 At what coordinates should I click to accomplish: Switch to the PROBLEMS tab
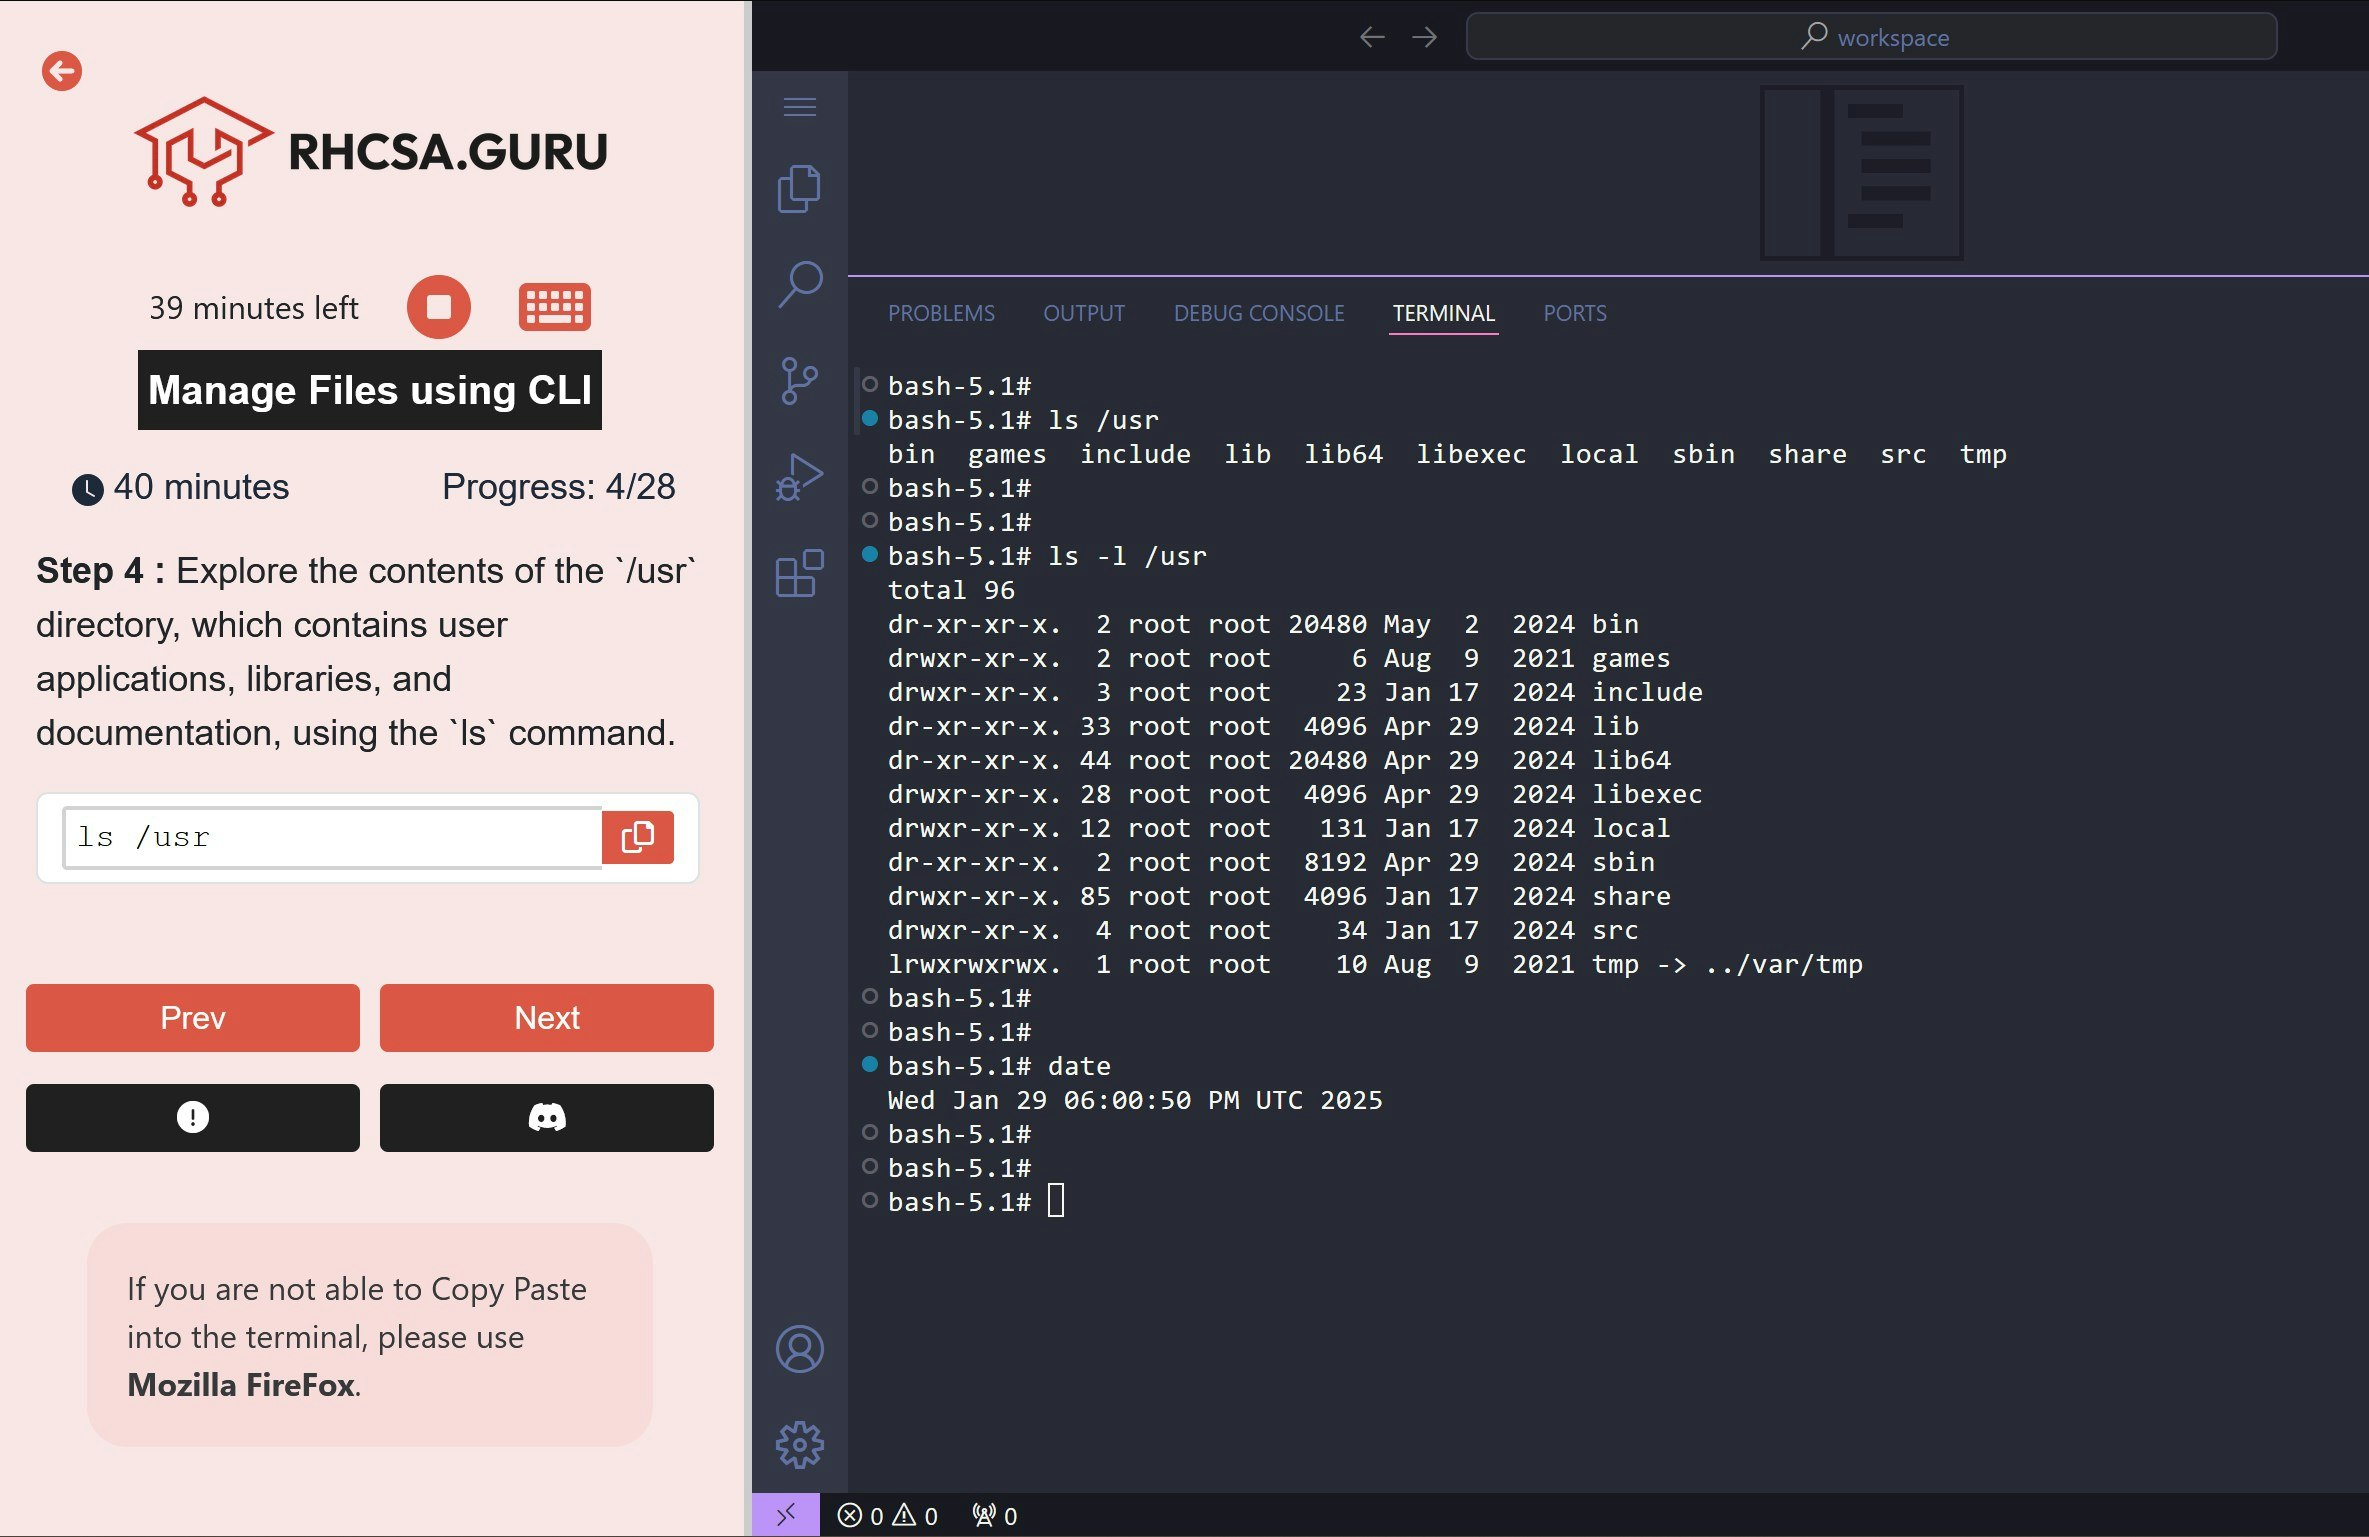pyautogui.click(x=941, y=313)
